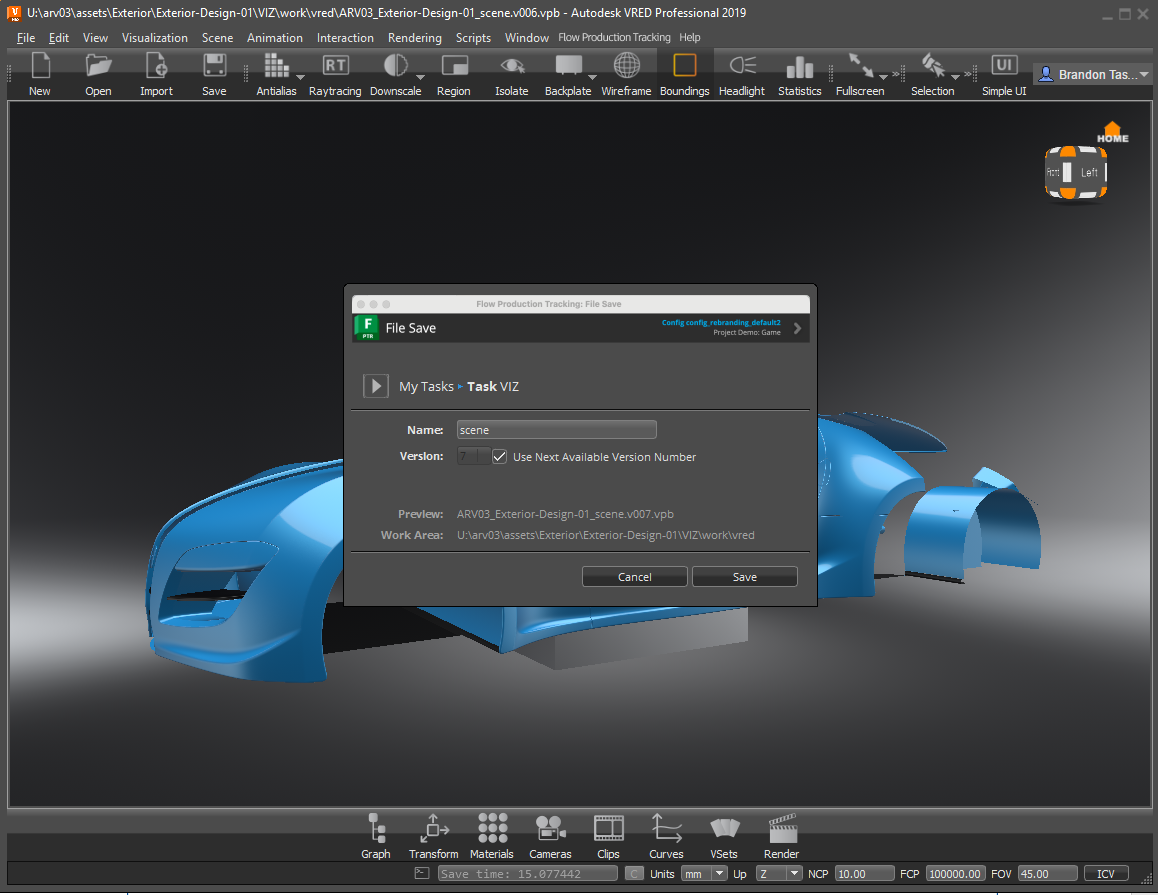Open the Visualization menu

coord(154,38)
